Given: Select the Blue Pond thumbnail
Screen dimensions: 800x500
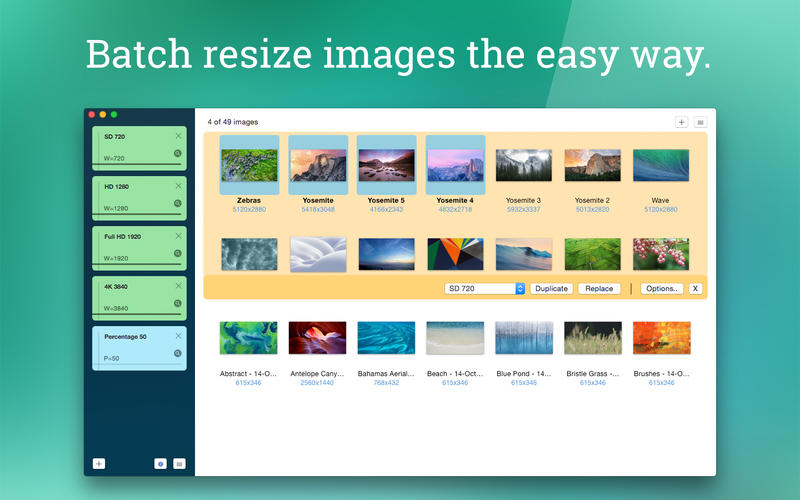Looking at the screenshot, I should click(x=524, y=338).
